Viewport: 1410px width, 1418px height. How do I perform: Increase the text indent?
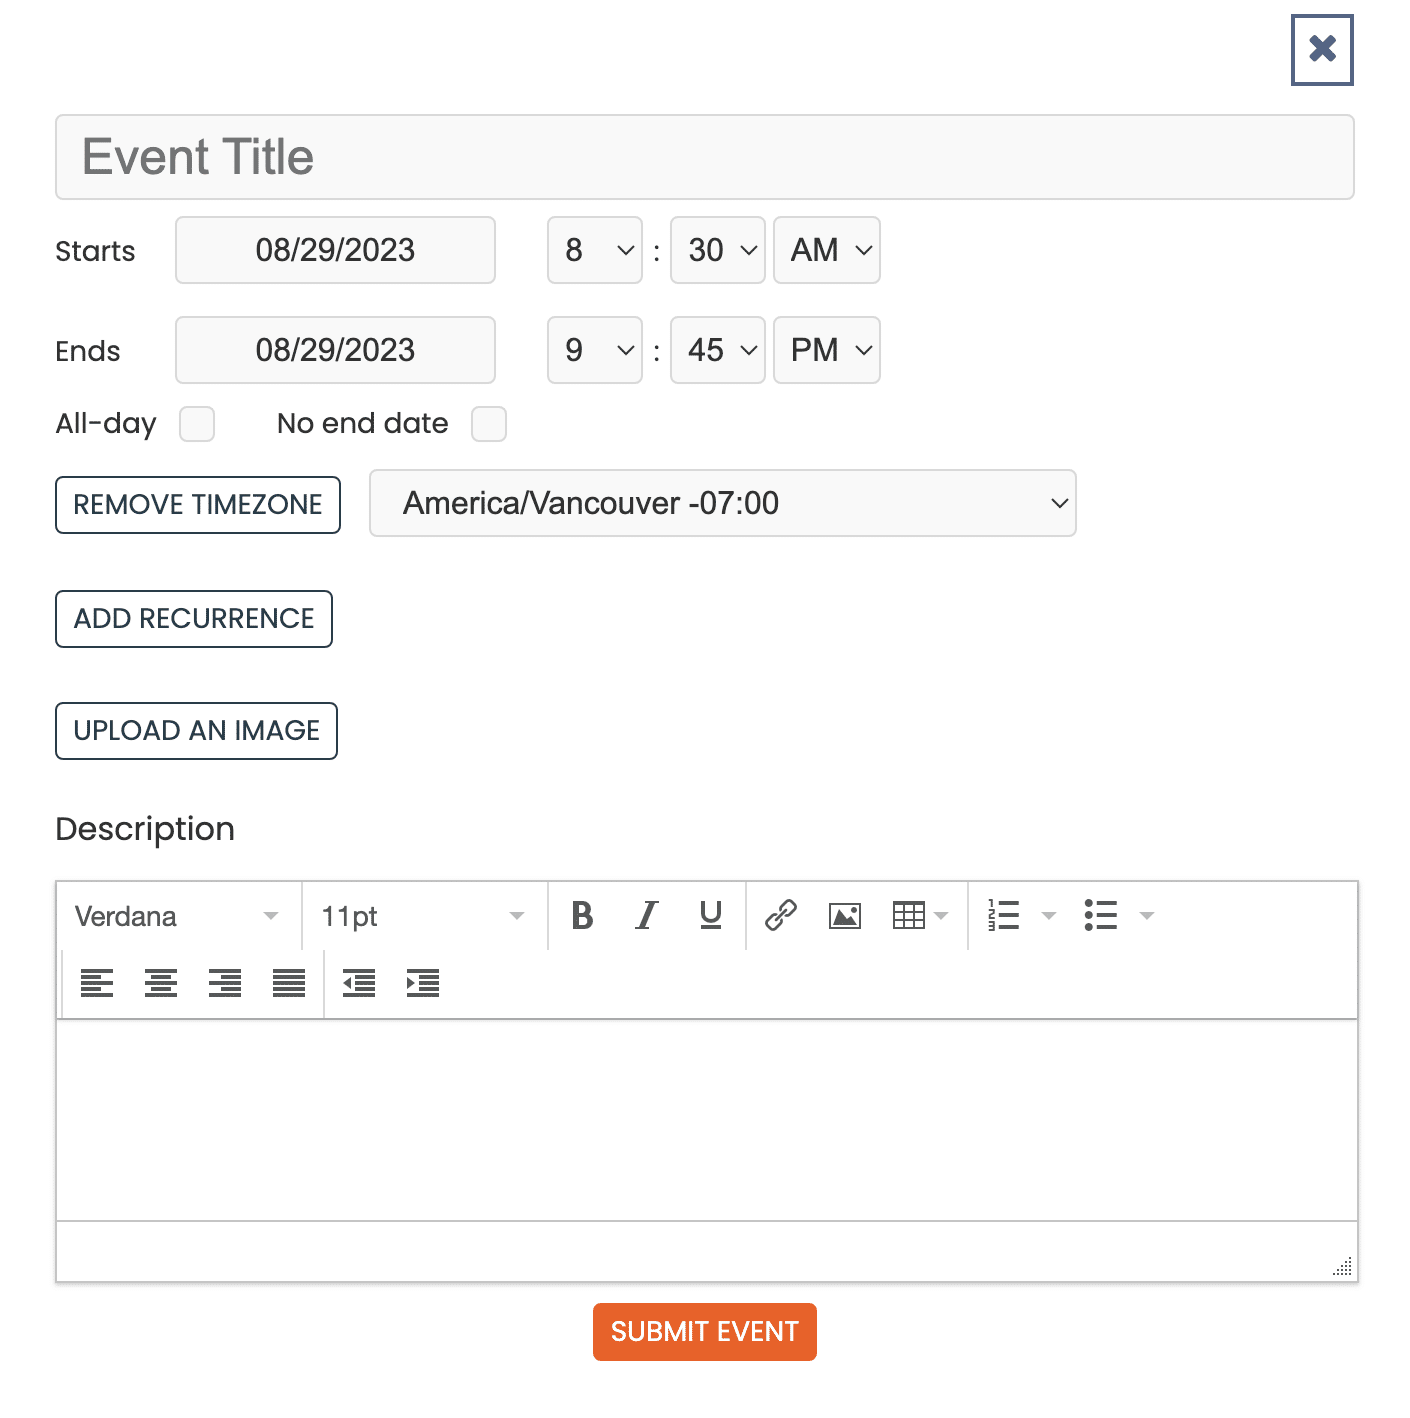pos(422,983)
